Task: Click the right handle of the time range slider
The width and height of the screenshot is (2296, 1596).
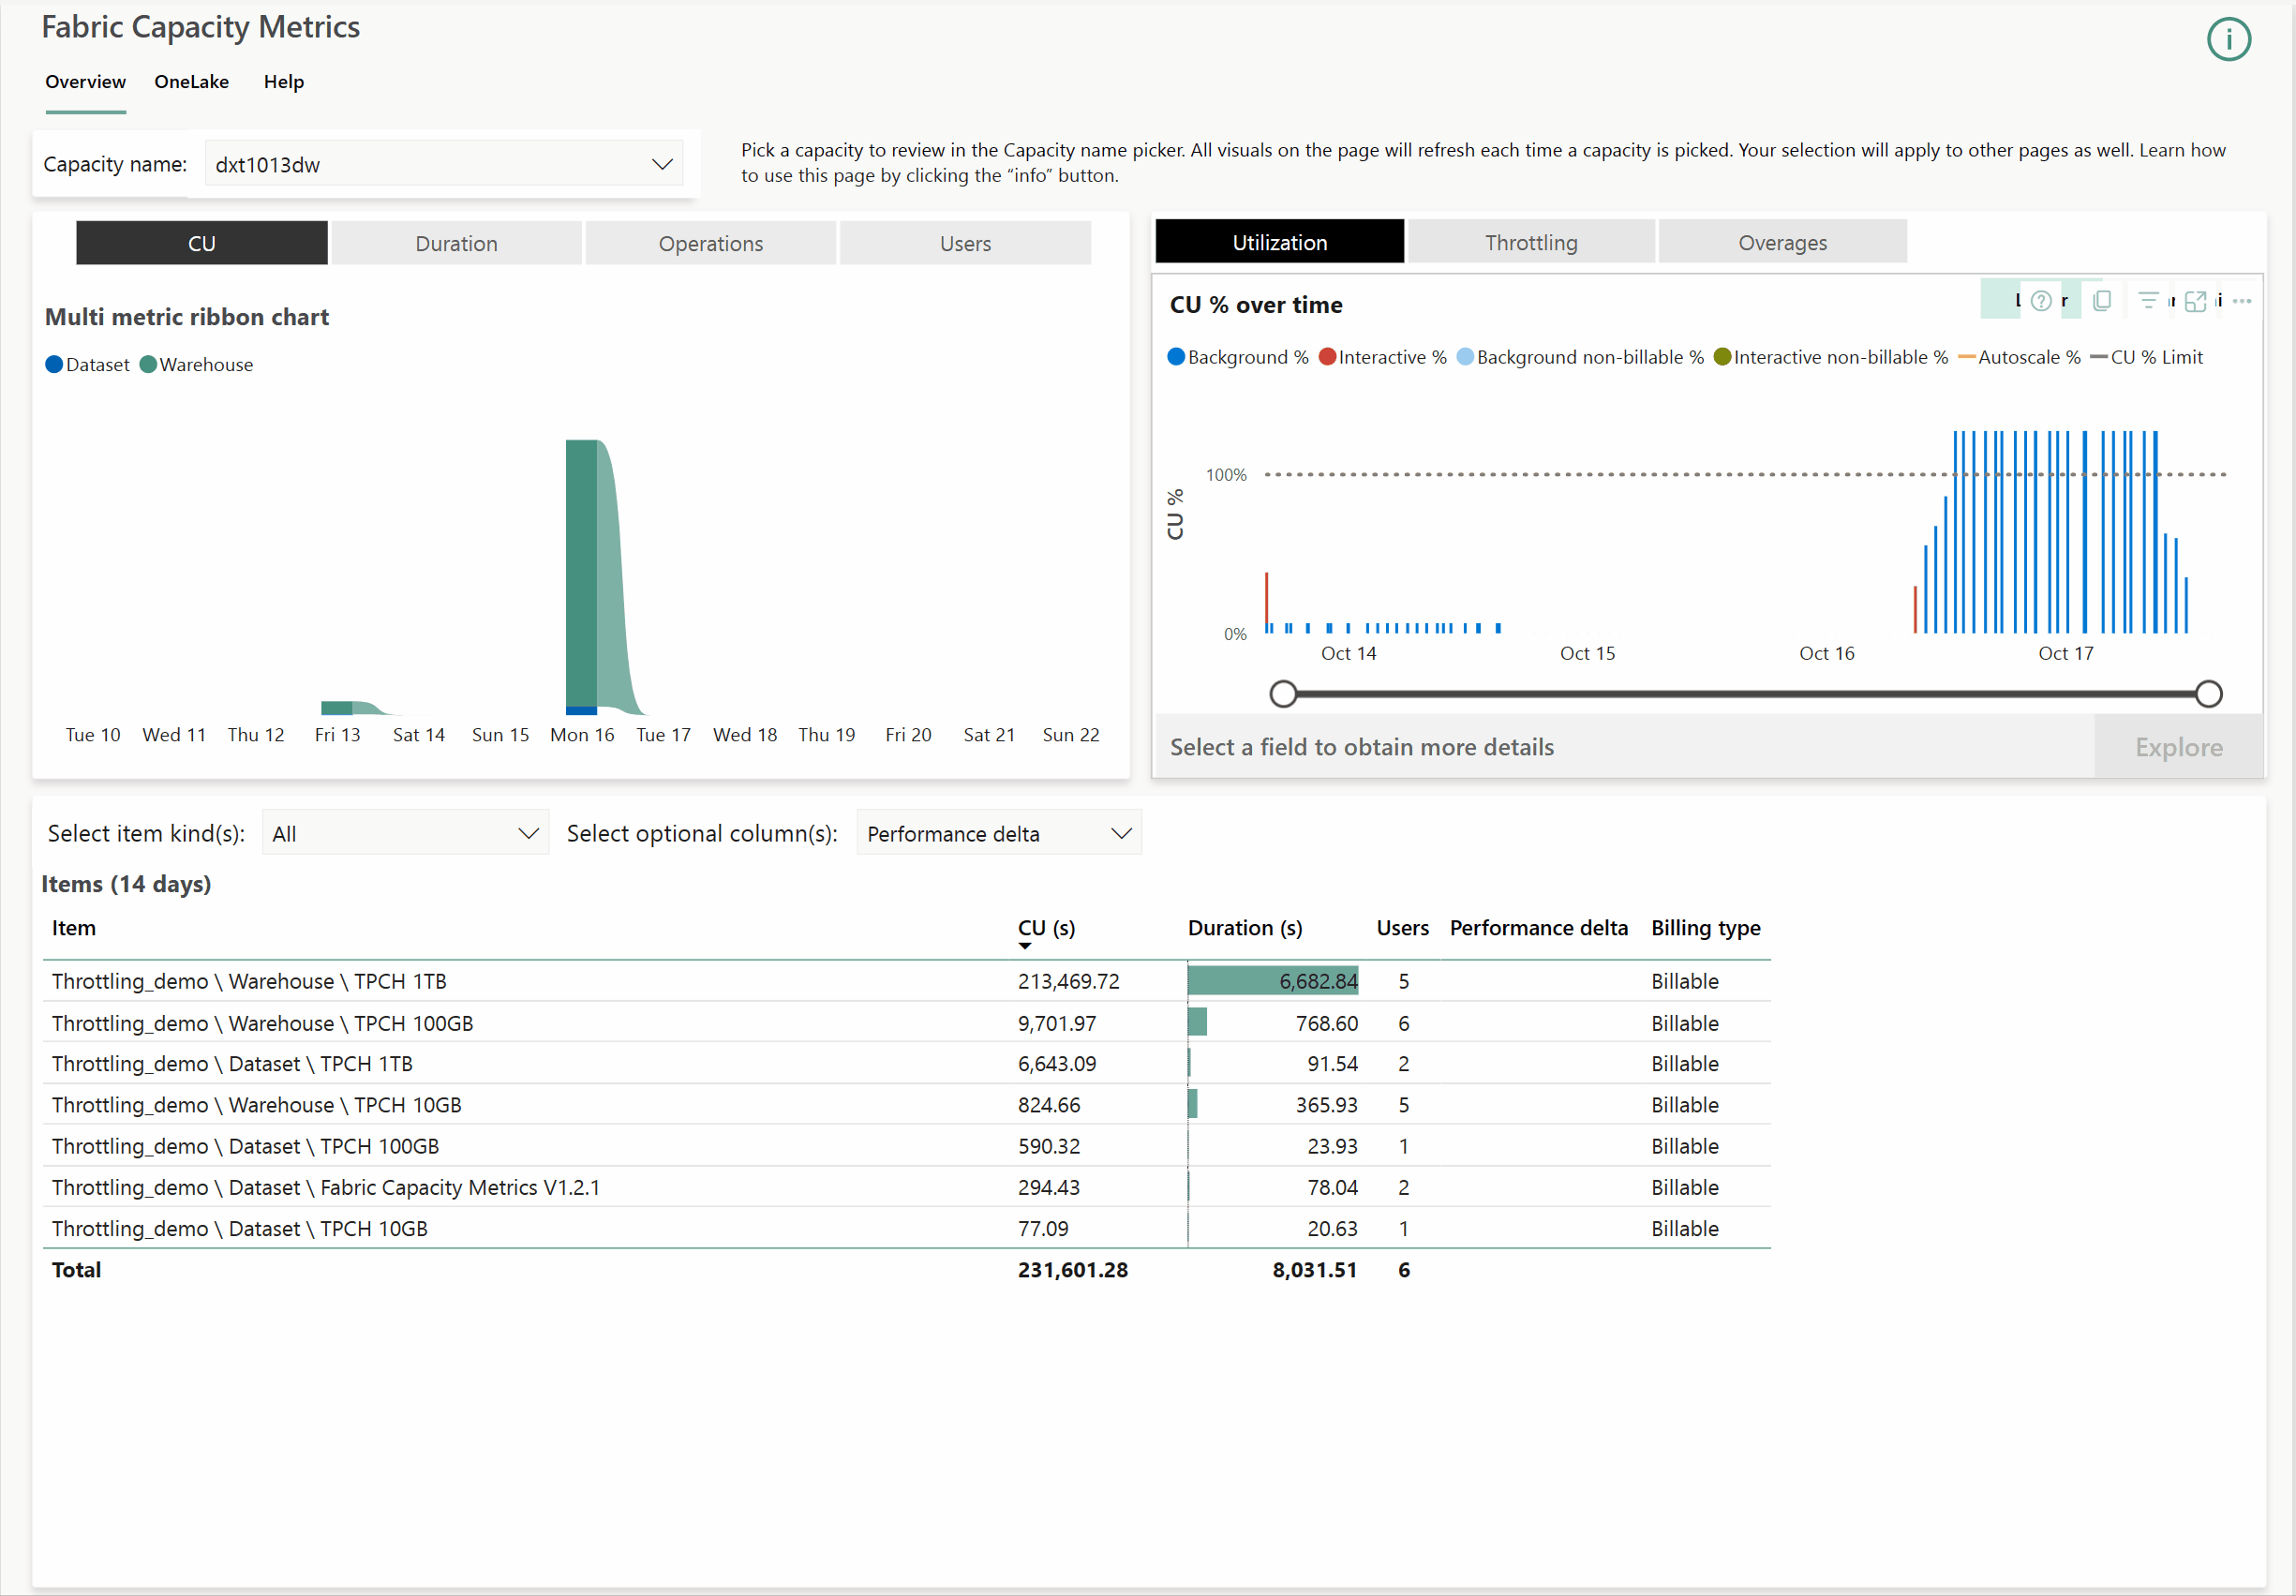Action: point(2208,694)
